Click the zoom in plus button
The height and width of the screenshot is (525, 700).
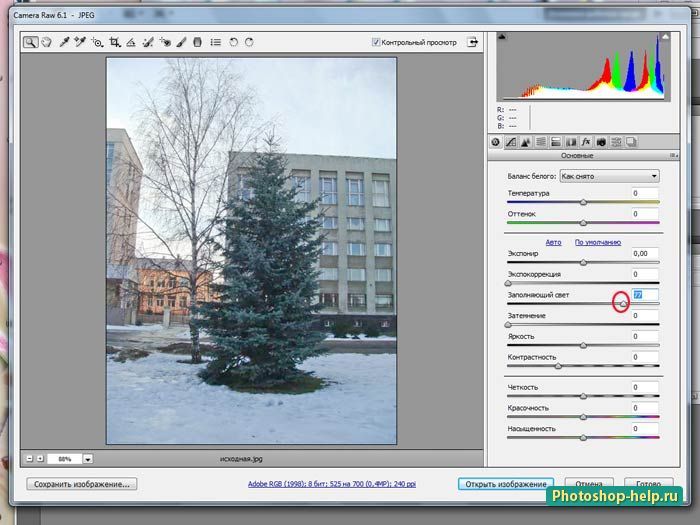(40, 458)
